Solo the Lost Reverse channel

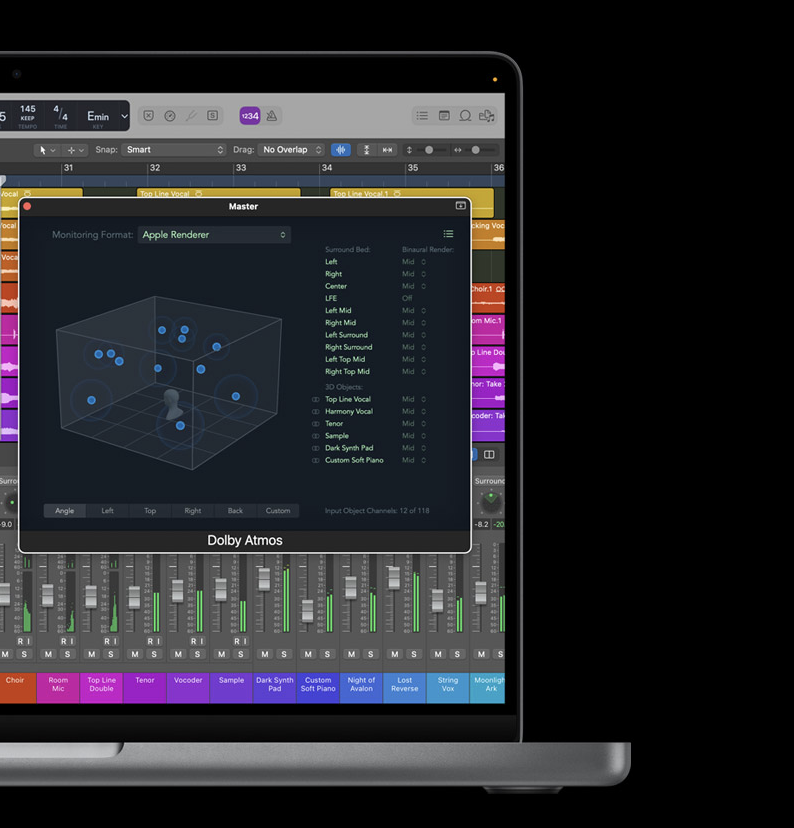pyautogui.click(x=414, y=654)
